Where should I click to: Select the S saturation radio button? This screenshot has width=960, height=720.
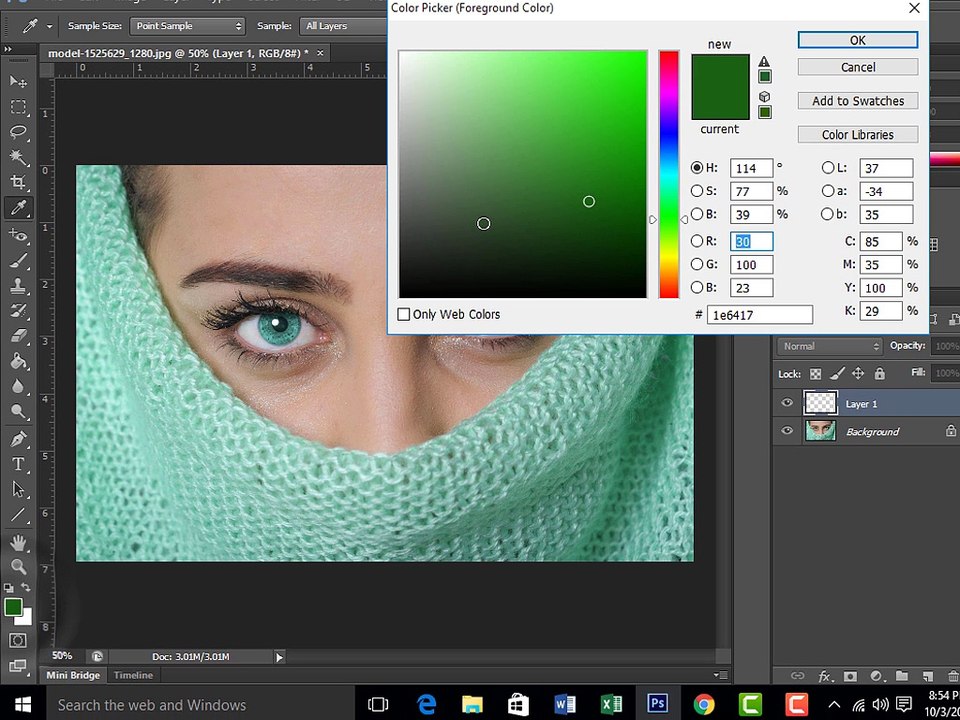click(x=697, y=191)
